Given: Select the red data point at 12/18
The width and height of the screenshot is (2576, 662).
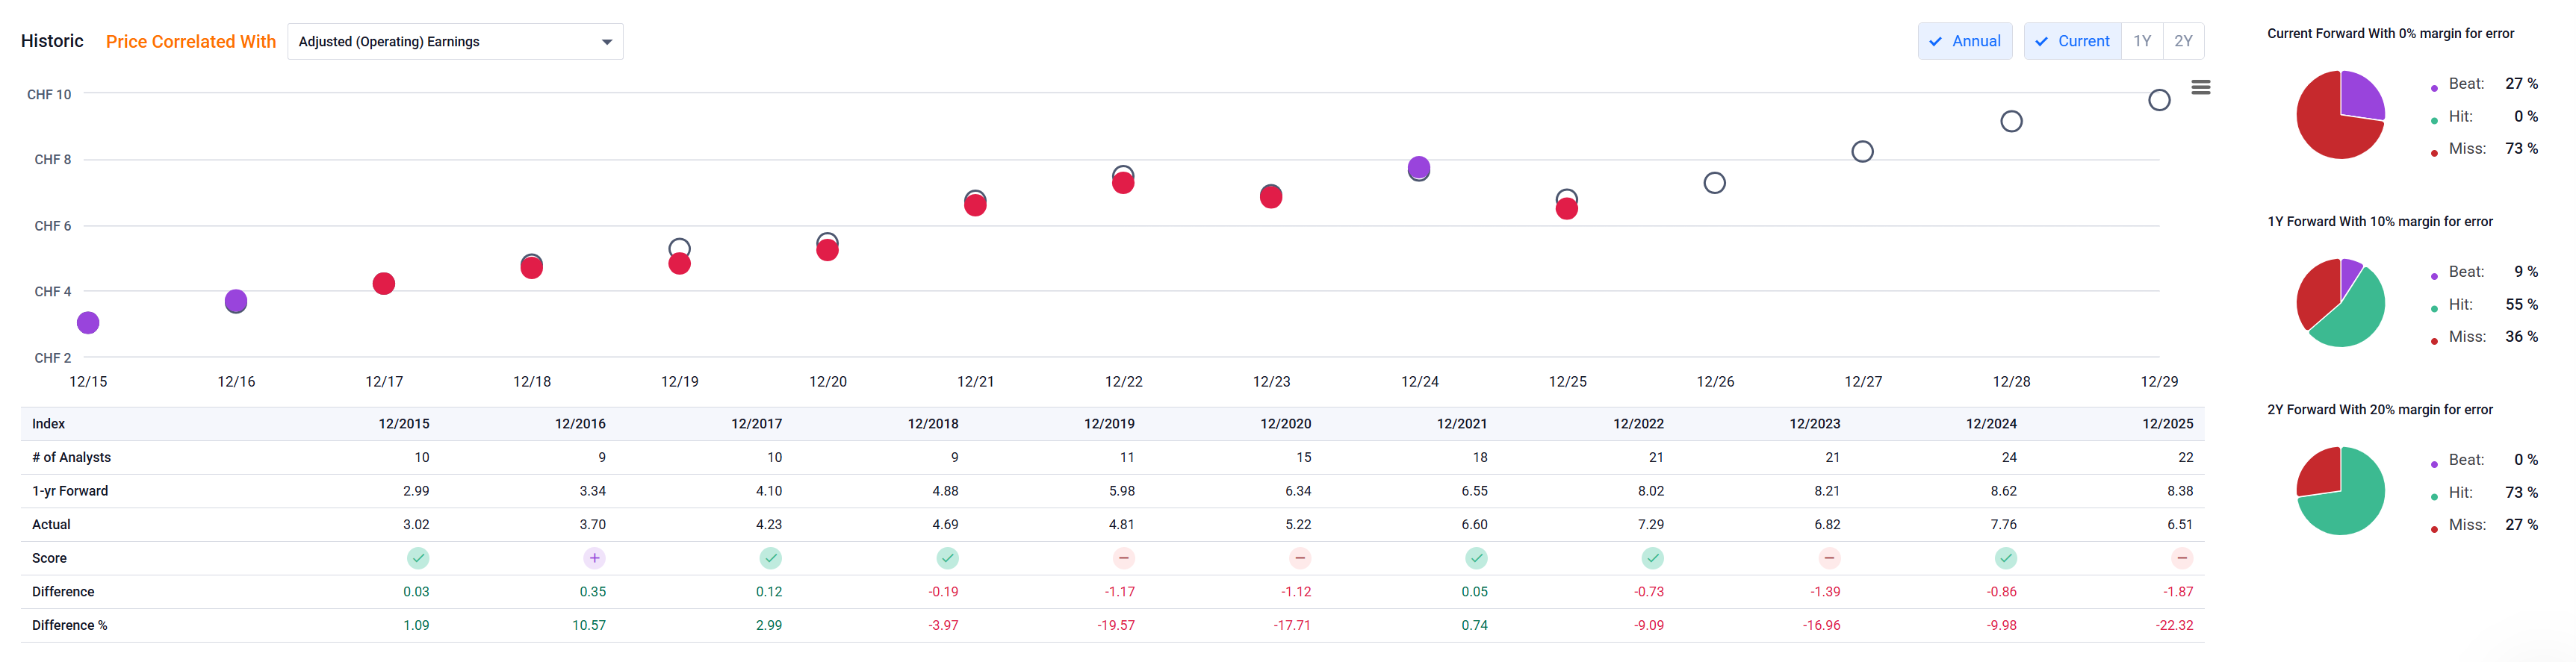Looking at the screenshot, I should click(532, 268).
